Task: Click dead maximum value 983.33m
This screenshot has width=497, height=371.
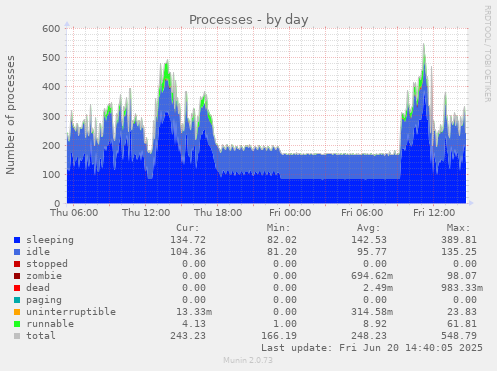Action: (x=462, y=288)
